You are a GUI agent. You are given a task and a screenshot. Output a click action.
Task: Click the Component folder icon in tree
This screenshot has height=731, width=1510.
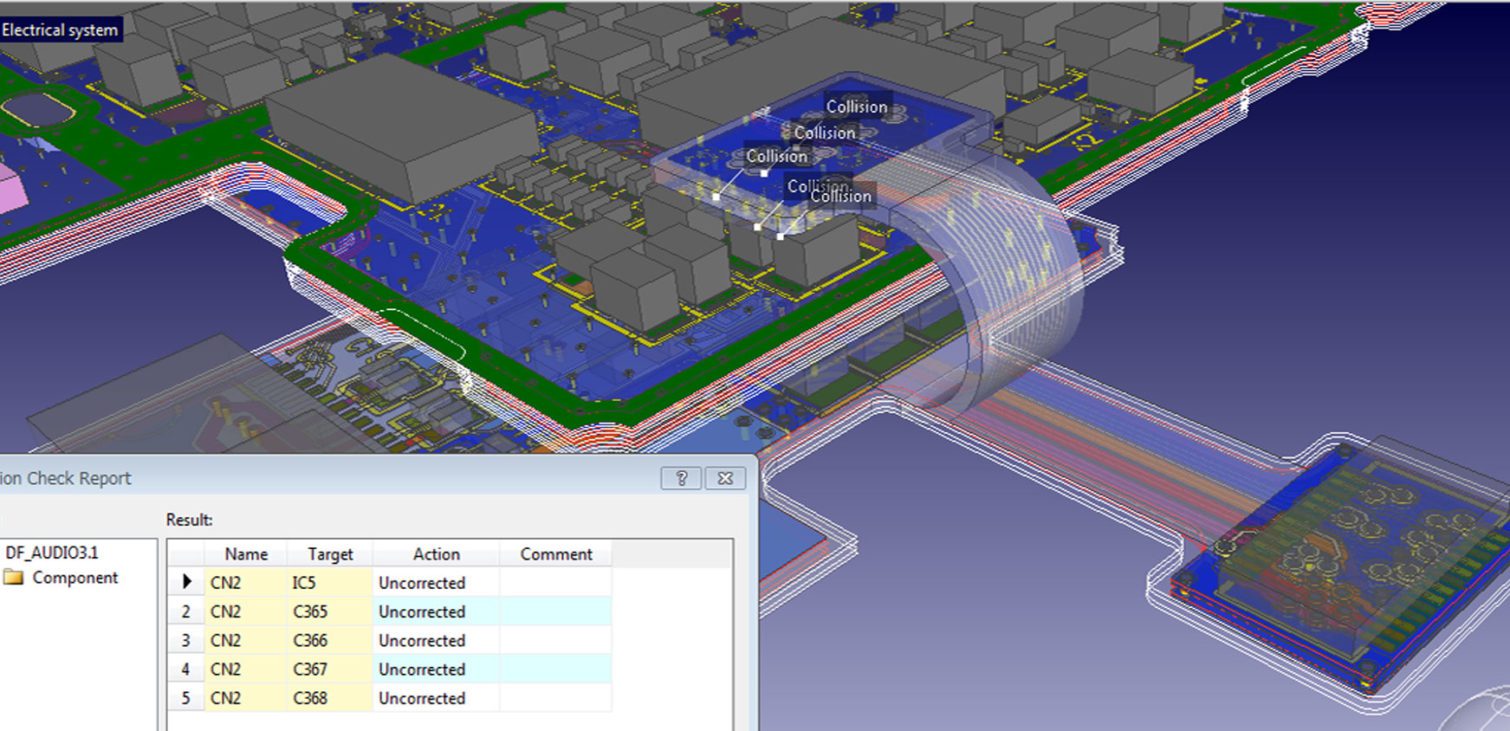(14, 578)
